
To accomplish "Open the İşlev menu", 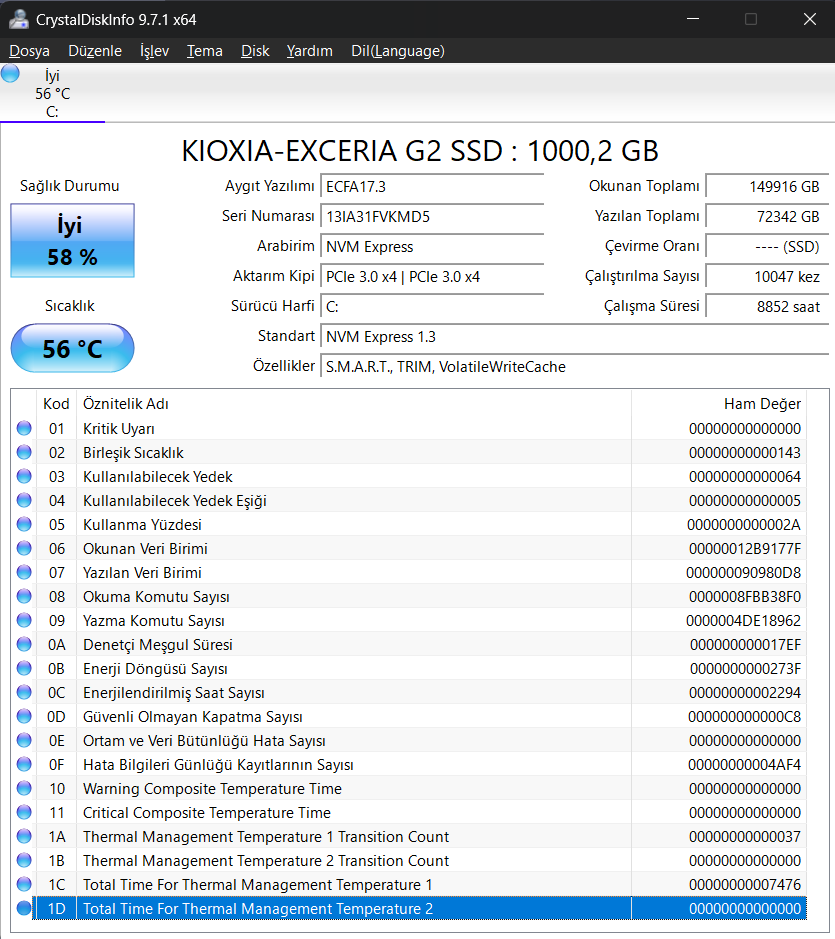I will (x=155, y=51).
